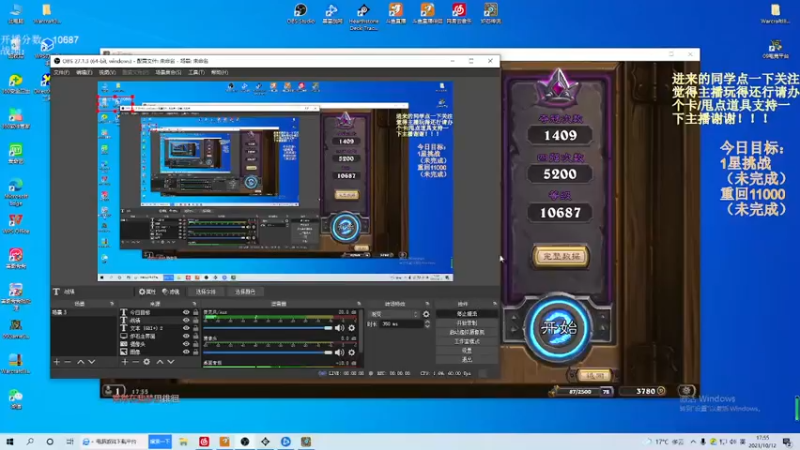The width and height of the screenshot is (800, 450).
Task: Click the 选择颜色 button
Action: click(x=245, y=292)
